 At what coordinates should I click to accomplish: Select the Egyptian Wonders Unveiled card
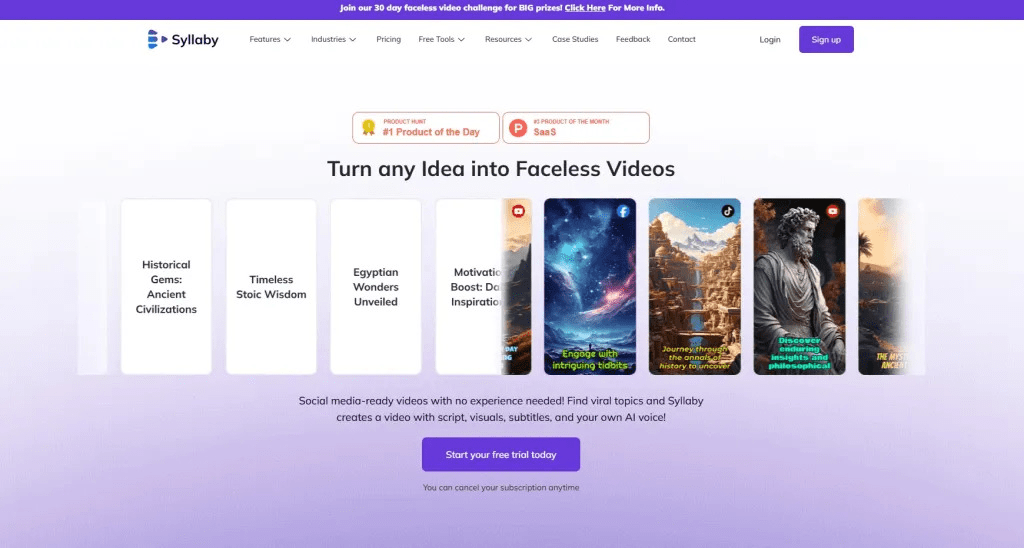tap(376, 287)
